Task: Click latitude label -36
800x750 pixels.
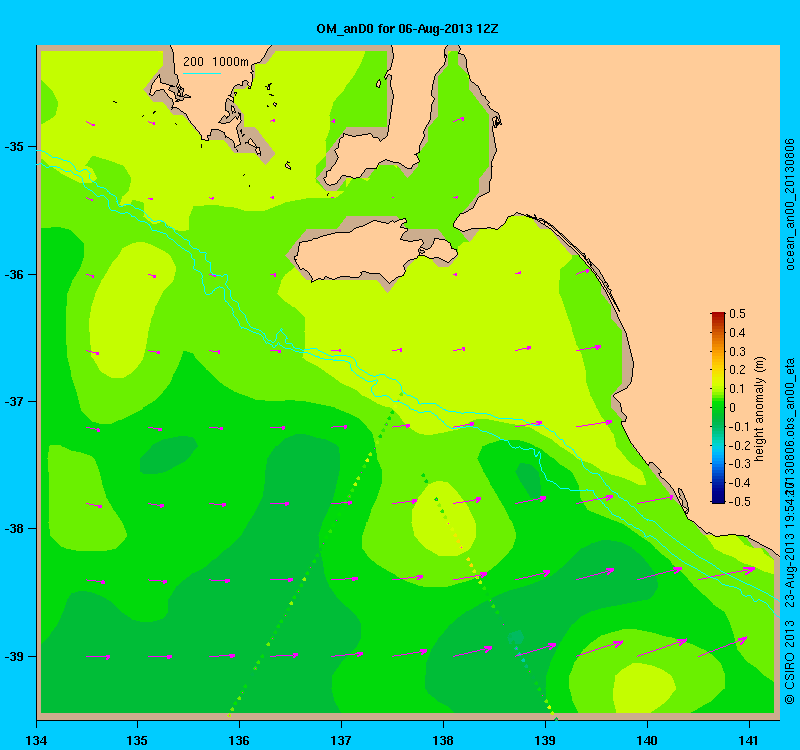Action: pyautogui.click(x=14, y=274)
